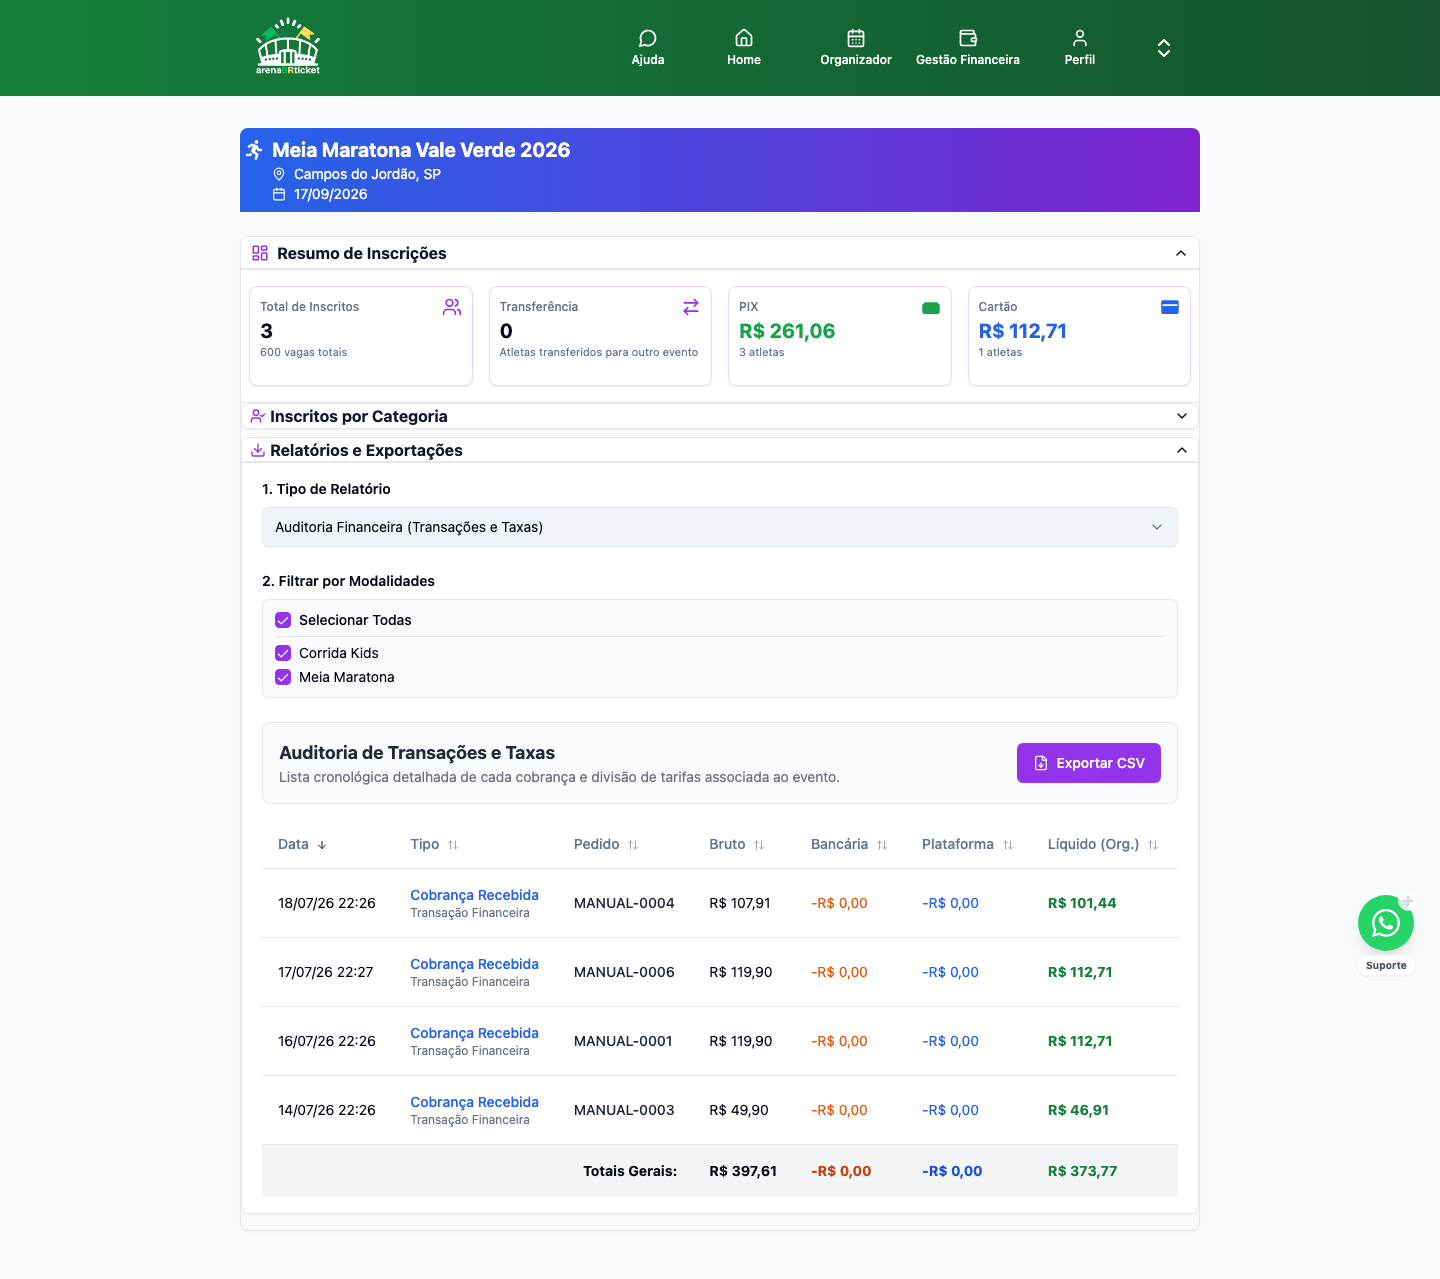This screenshot has width=1440, height=1279.
Task: Go to Home via house icon
Action: (744, 38)
